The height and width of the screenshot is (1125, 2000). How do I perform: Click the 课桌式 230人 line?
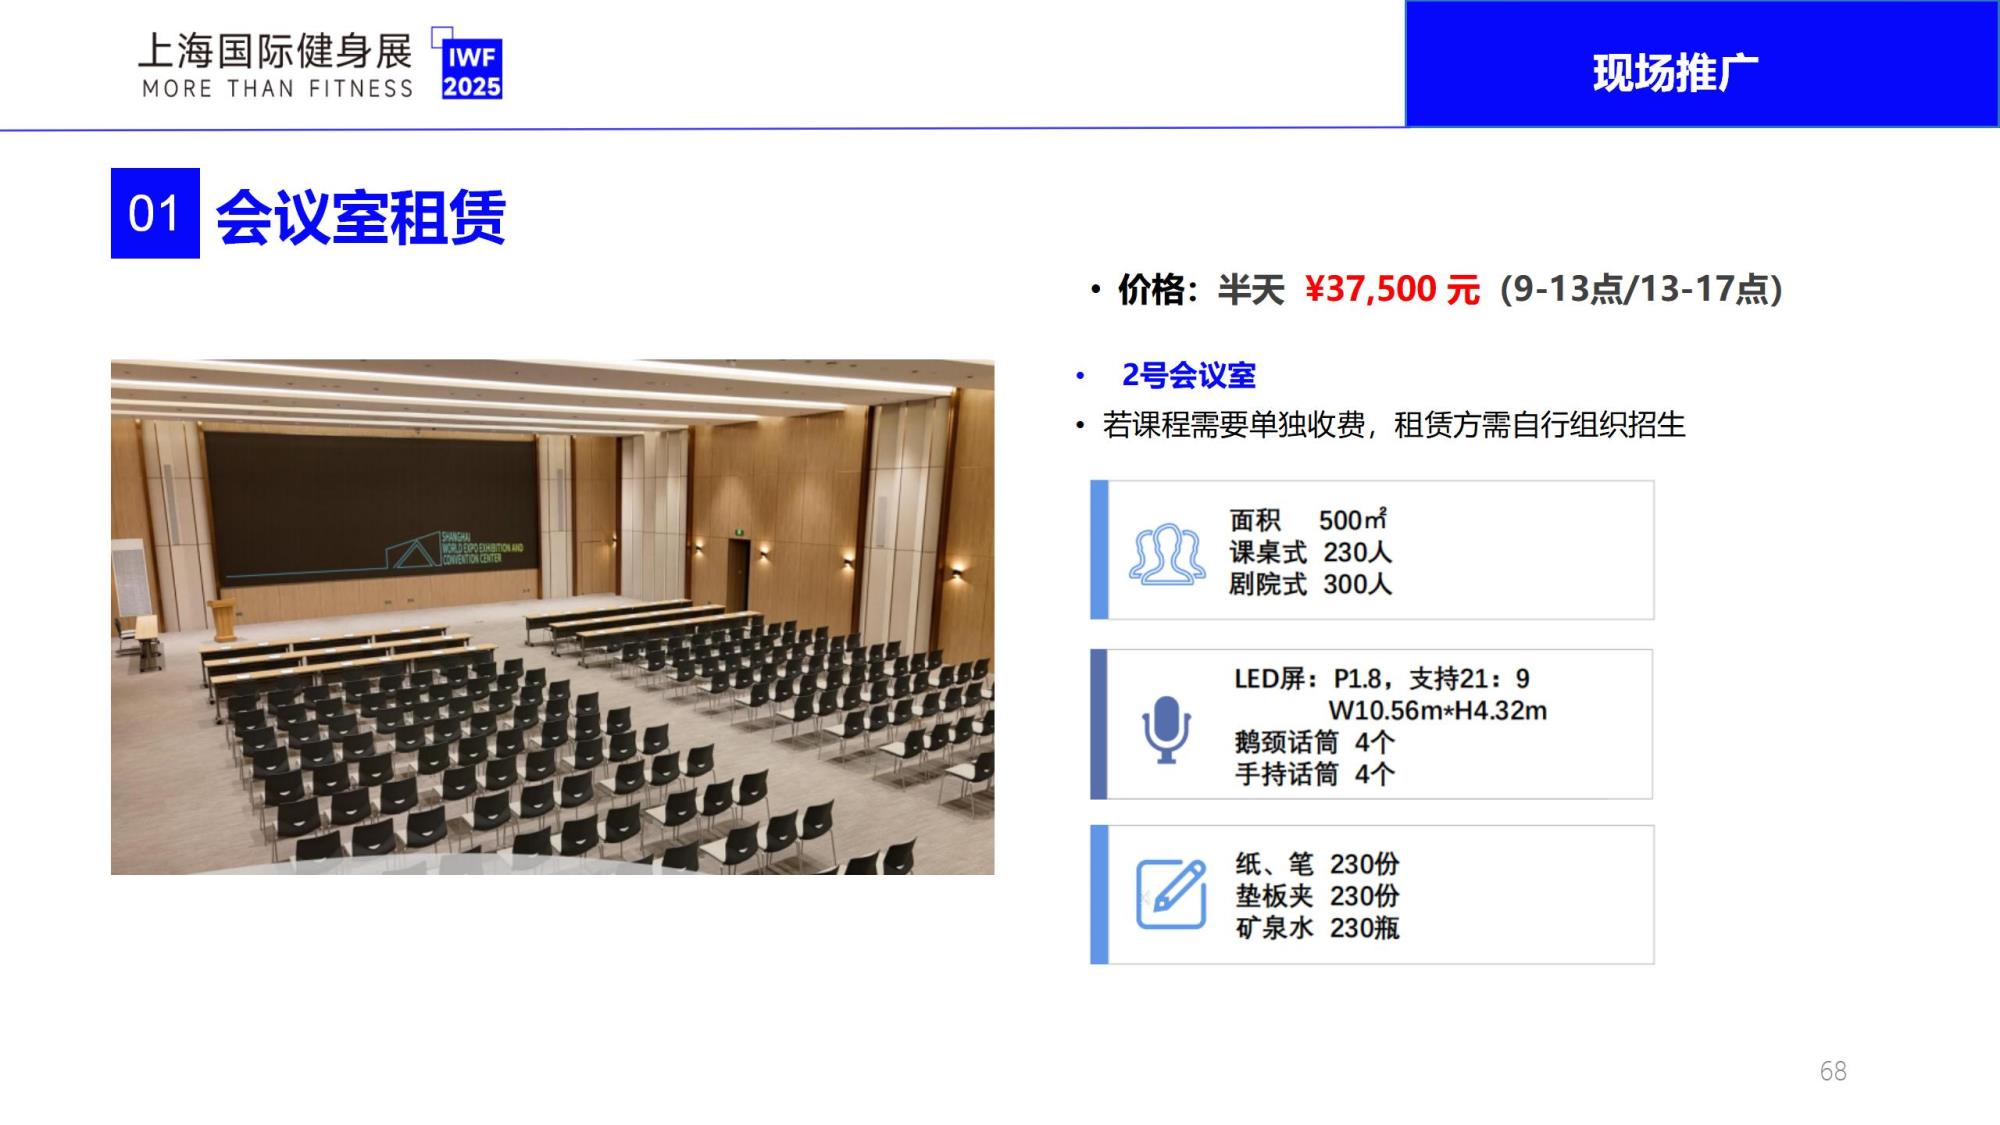(x=1310, y=552)
